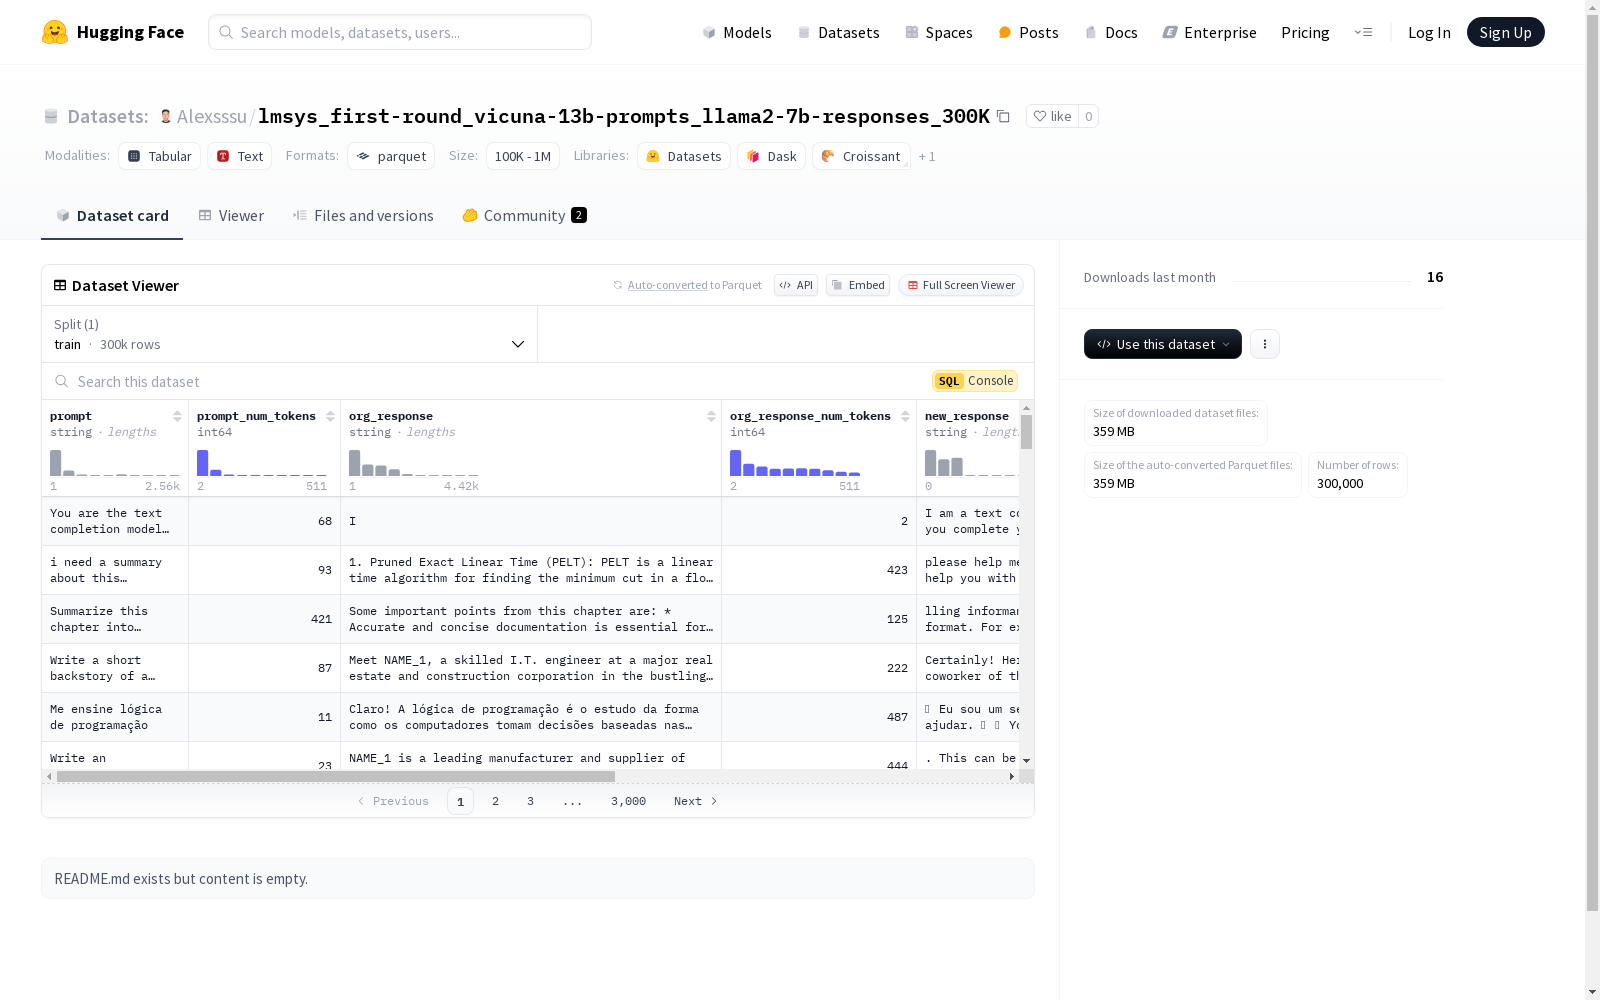
Task: Click the cell with value 421
Action: click(264, 619)
